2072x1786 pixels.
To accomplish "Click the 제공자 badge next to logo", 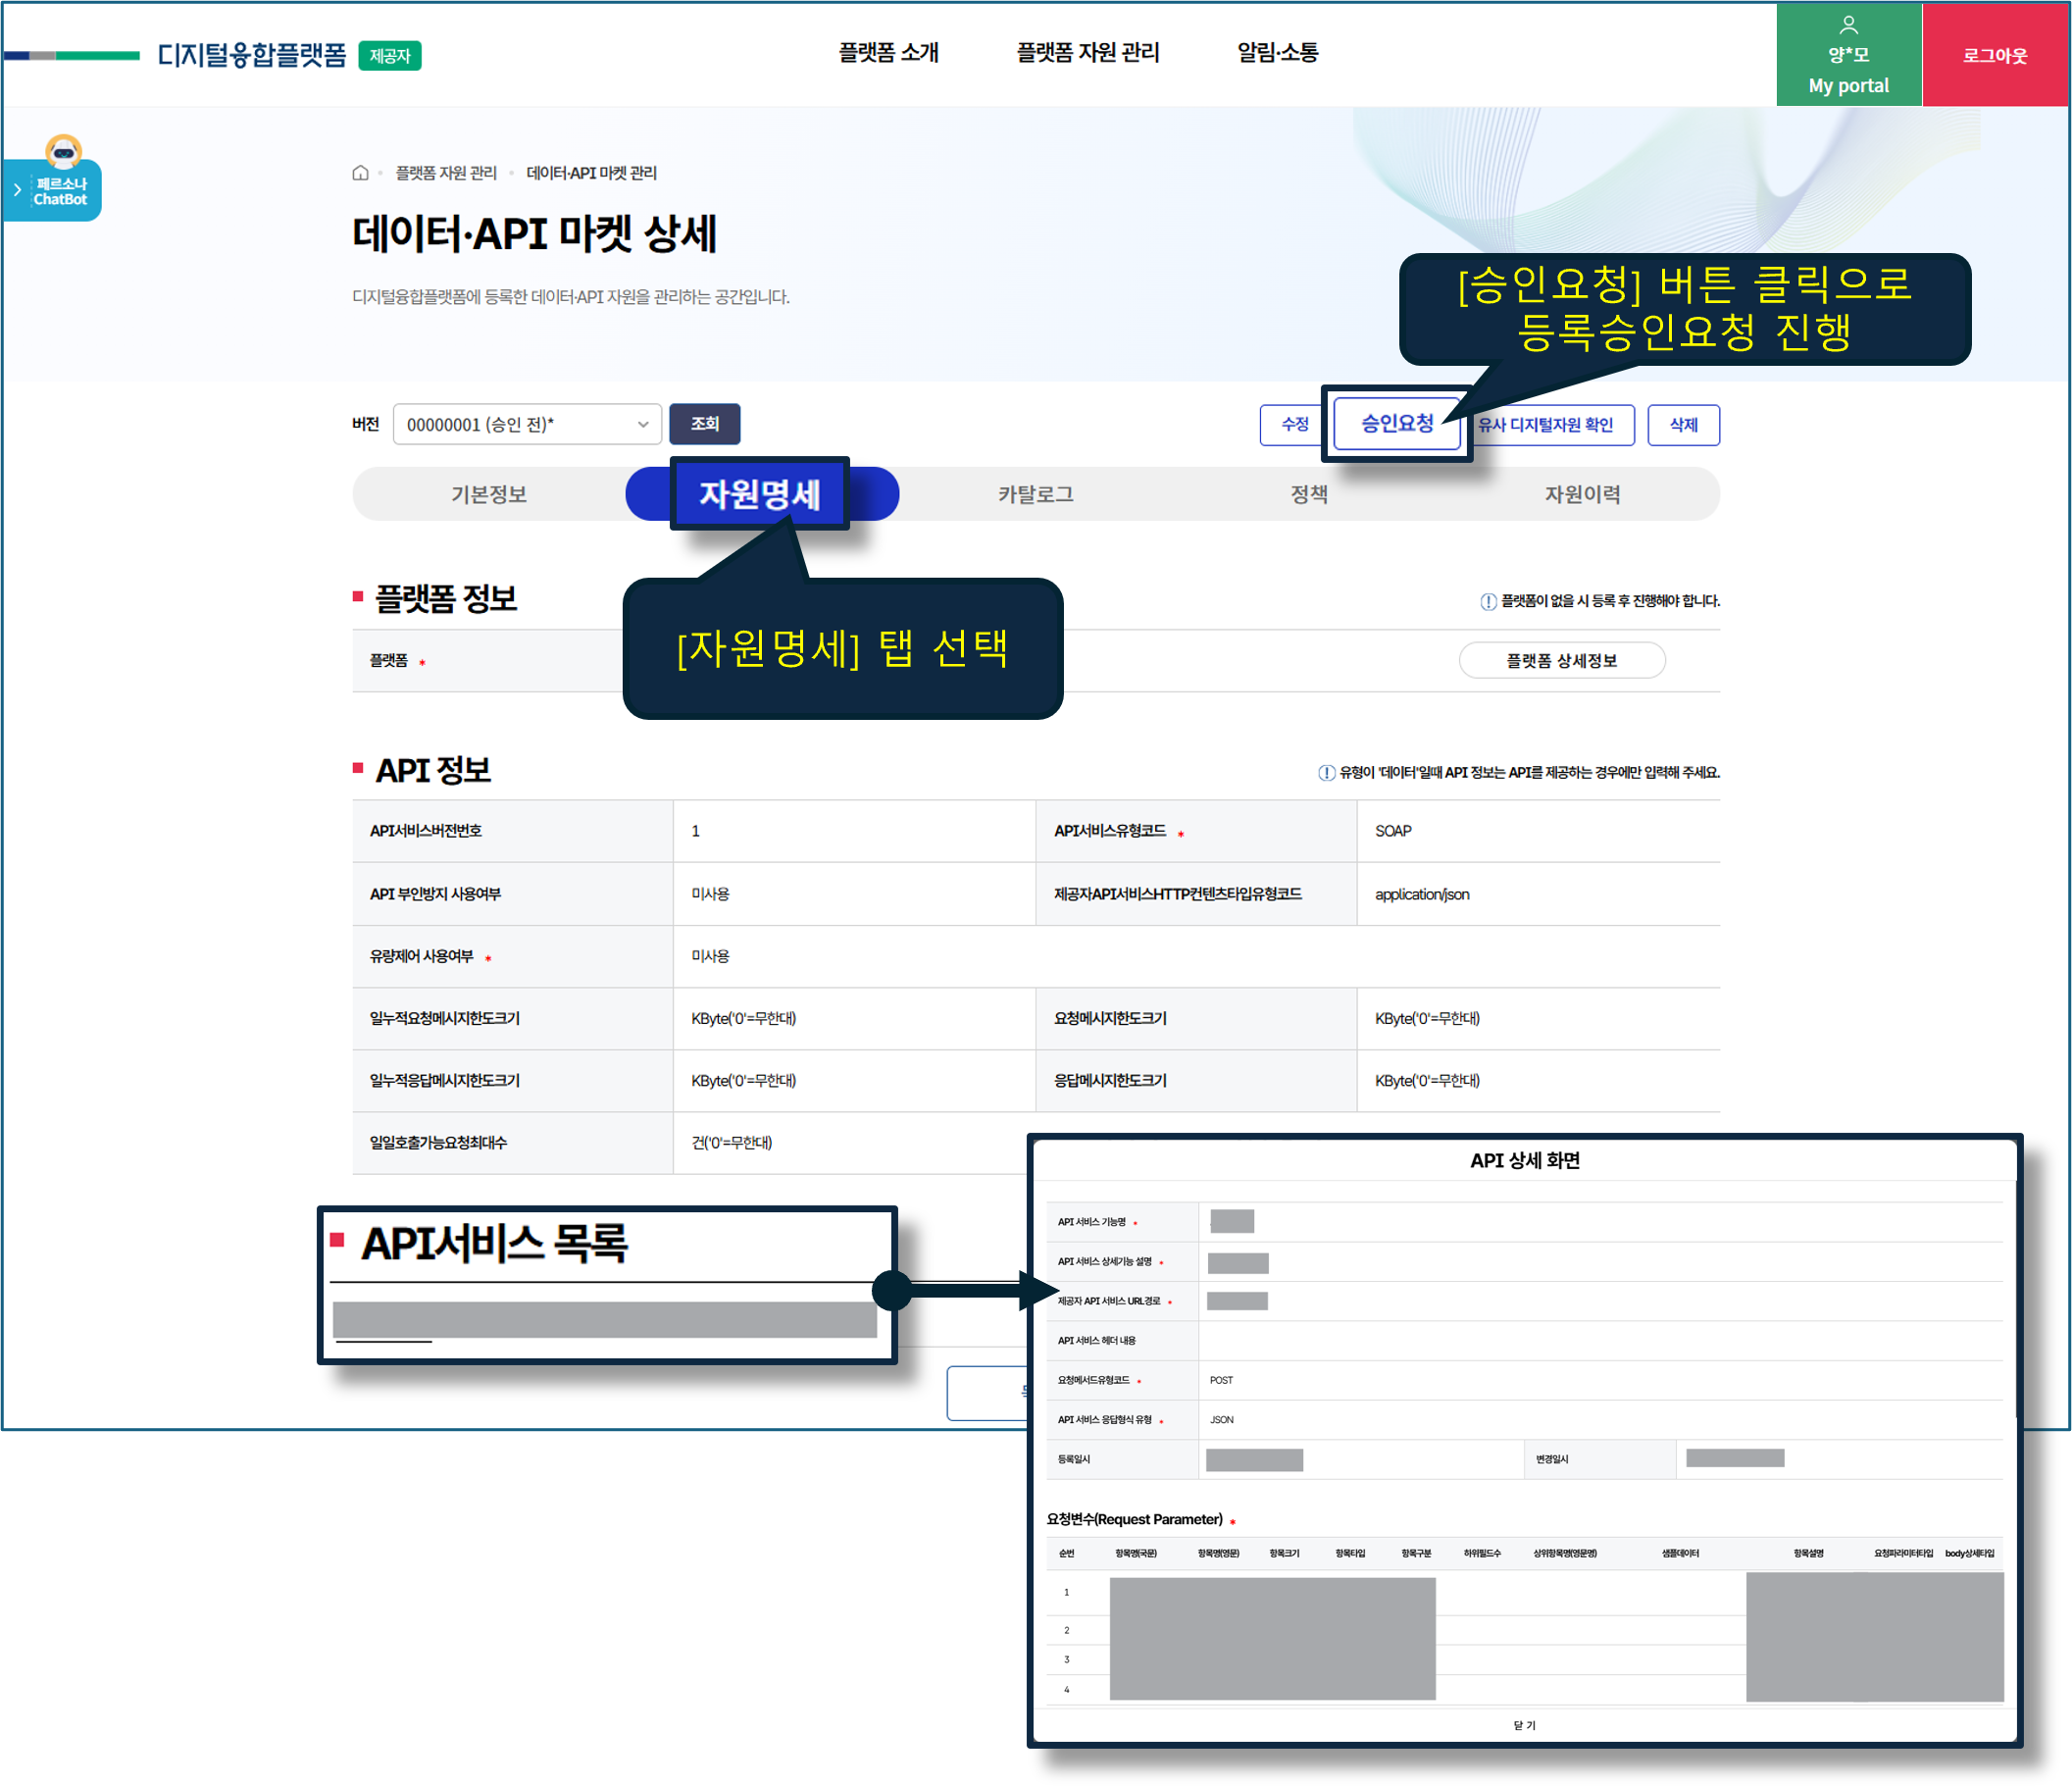I will [390, 56].
